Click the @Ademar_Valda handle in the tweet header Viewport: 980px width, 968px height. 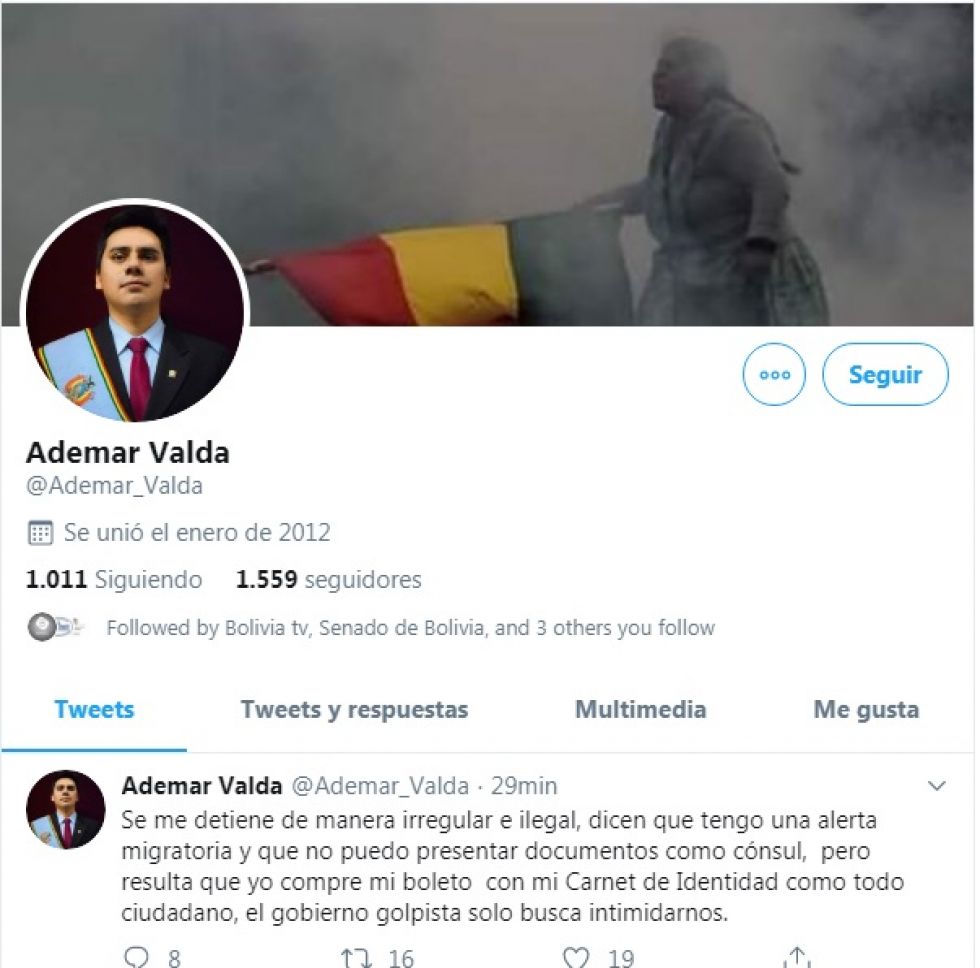[x=381, y=786]
